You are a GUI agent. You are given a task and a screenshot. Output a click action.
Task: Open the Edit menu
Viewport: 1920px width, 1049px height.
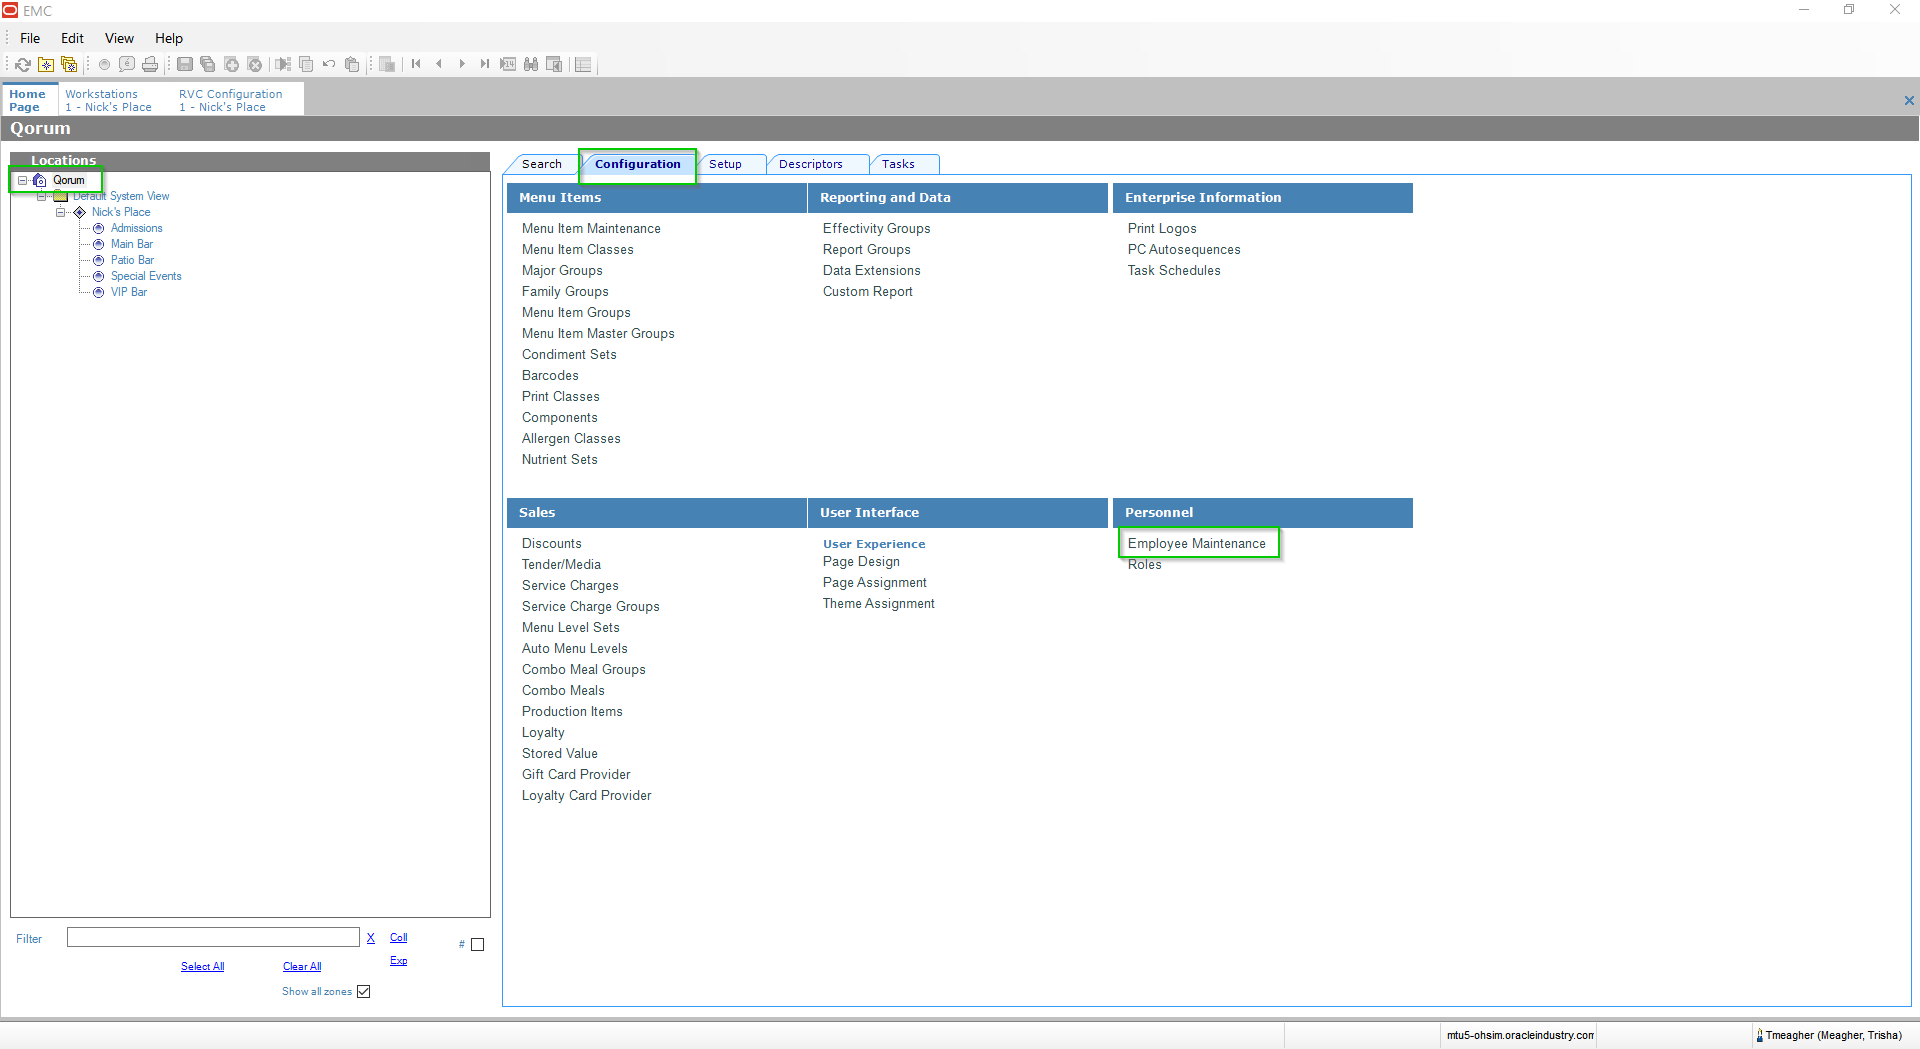point(71,38)
